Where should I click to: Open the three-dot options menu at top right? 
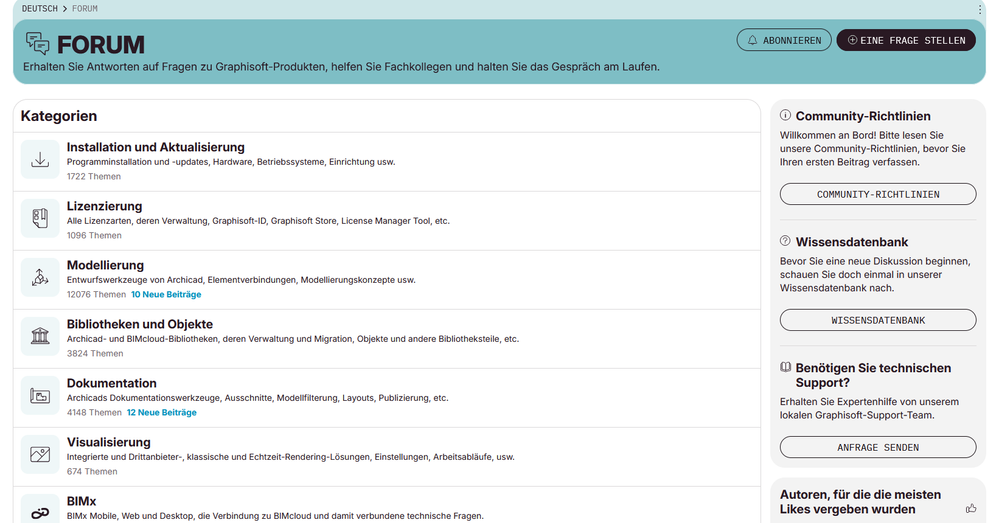(x=980, y=9)
